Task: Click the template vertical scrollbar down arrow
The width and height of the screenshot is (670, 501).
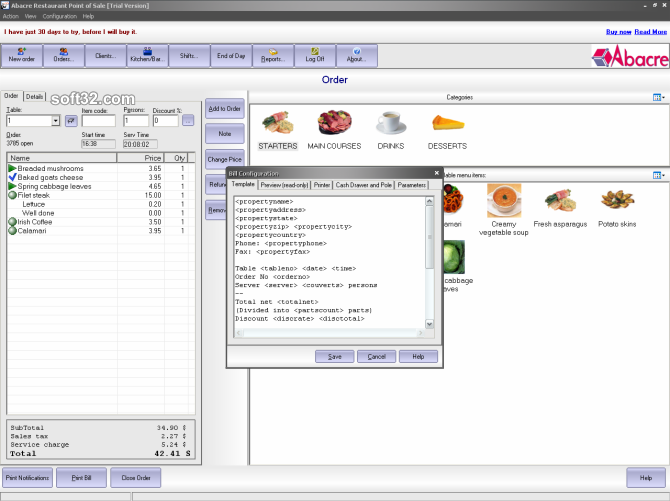Action: [x=429, y=324]
